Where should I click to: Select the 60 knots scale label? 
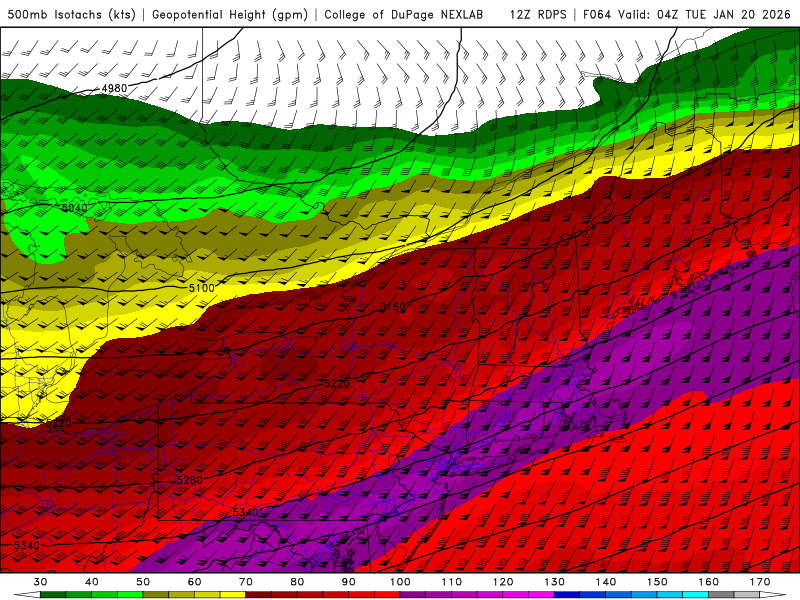pos(194,582)
